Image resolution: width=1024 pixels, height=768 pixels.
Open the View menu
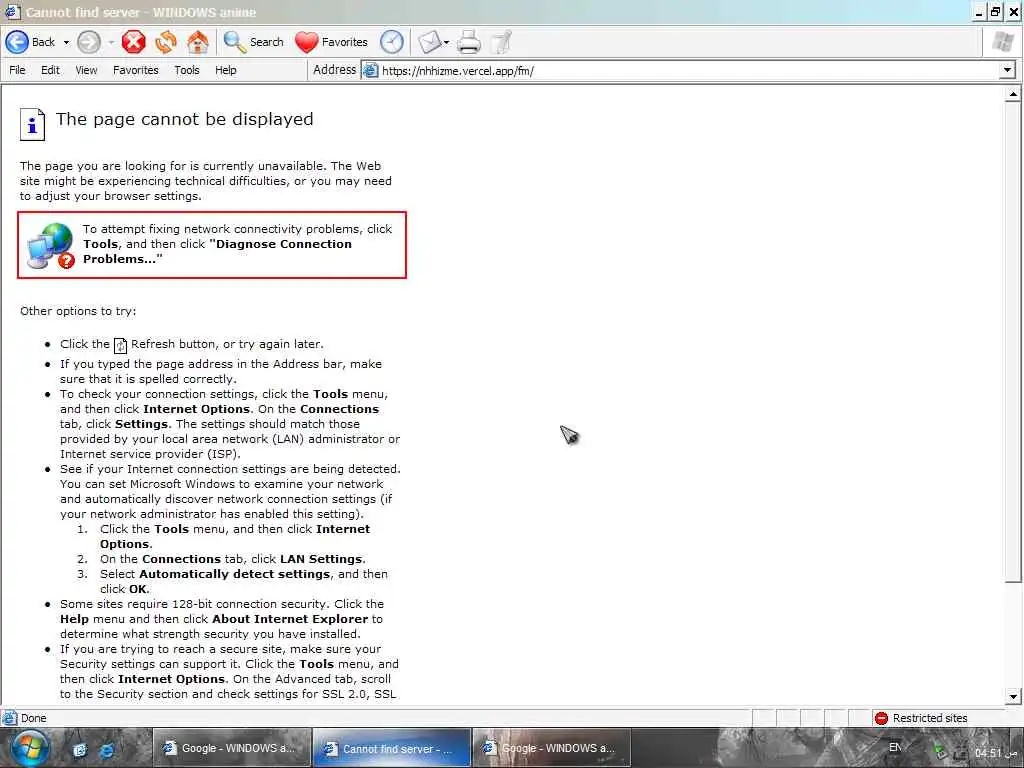[x=86, y=70]
